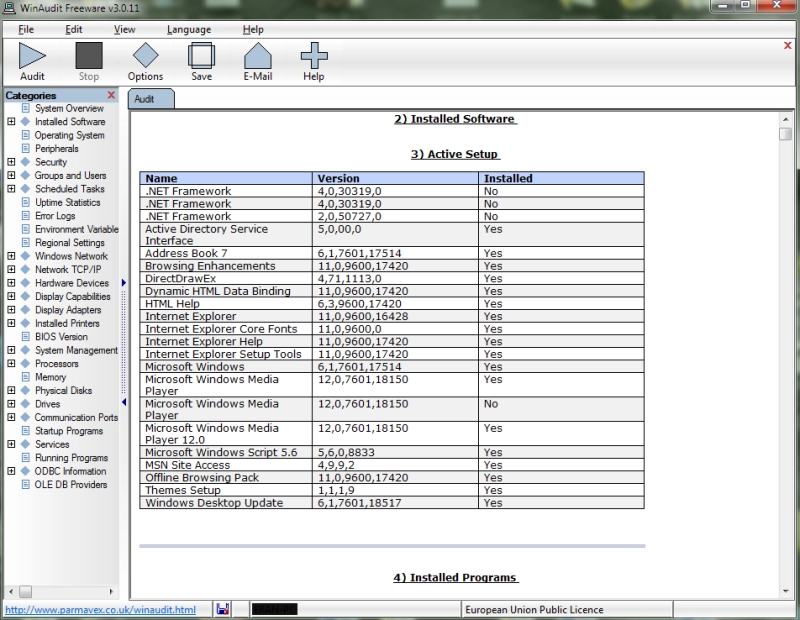Click the Categories horizontal scrollbar left arrow

pos(11,591)
